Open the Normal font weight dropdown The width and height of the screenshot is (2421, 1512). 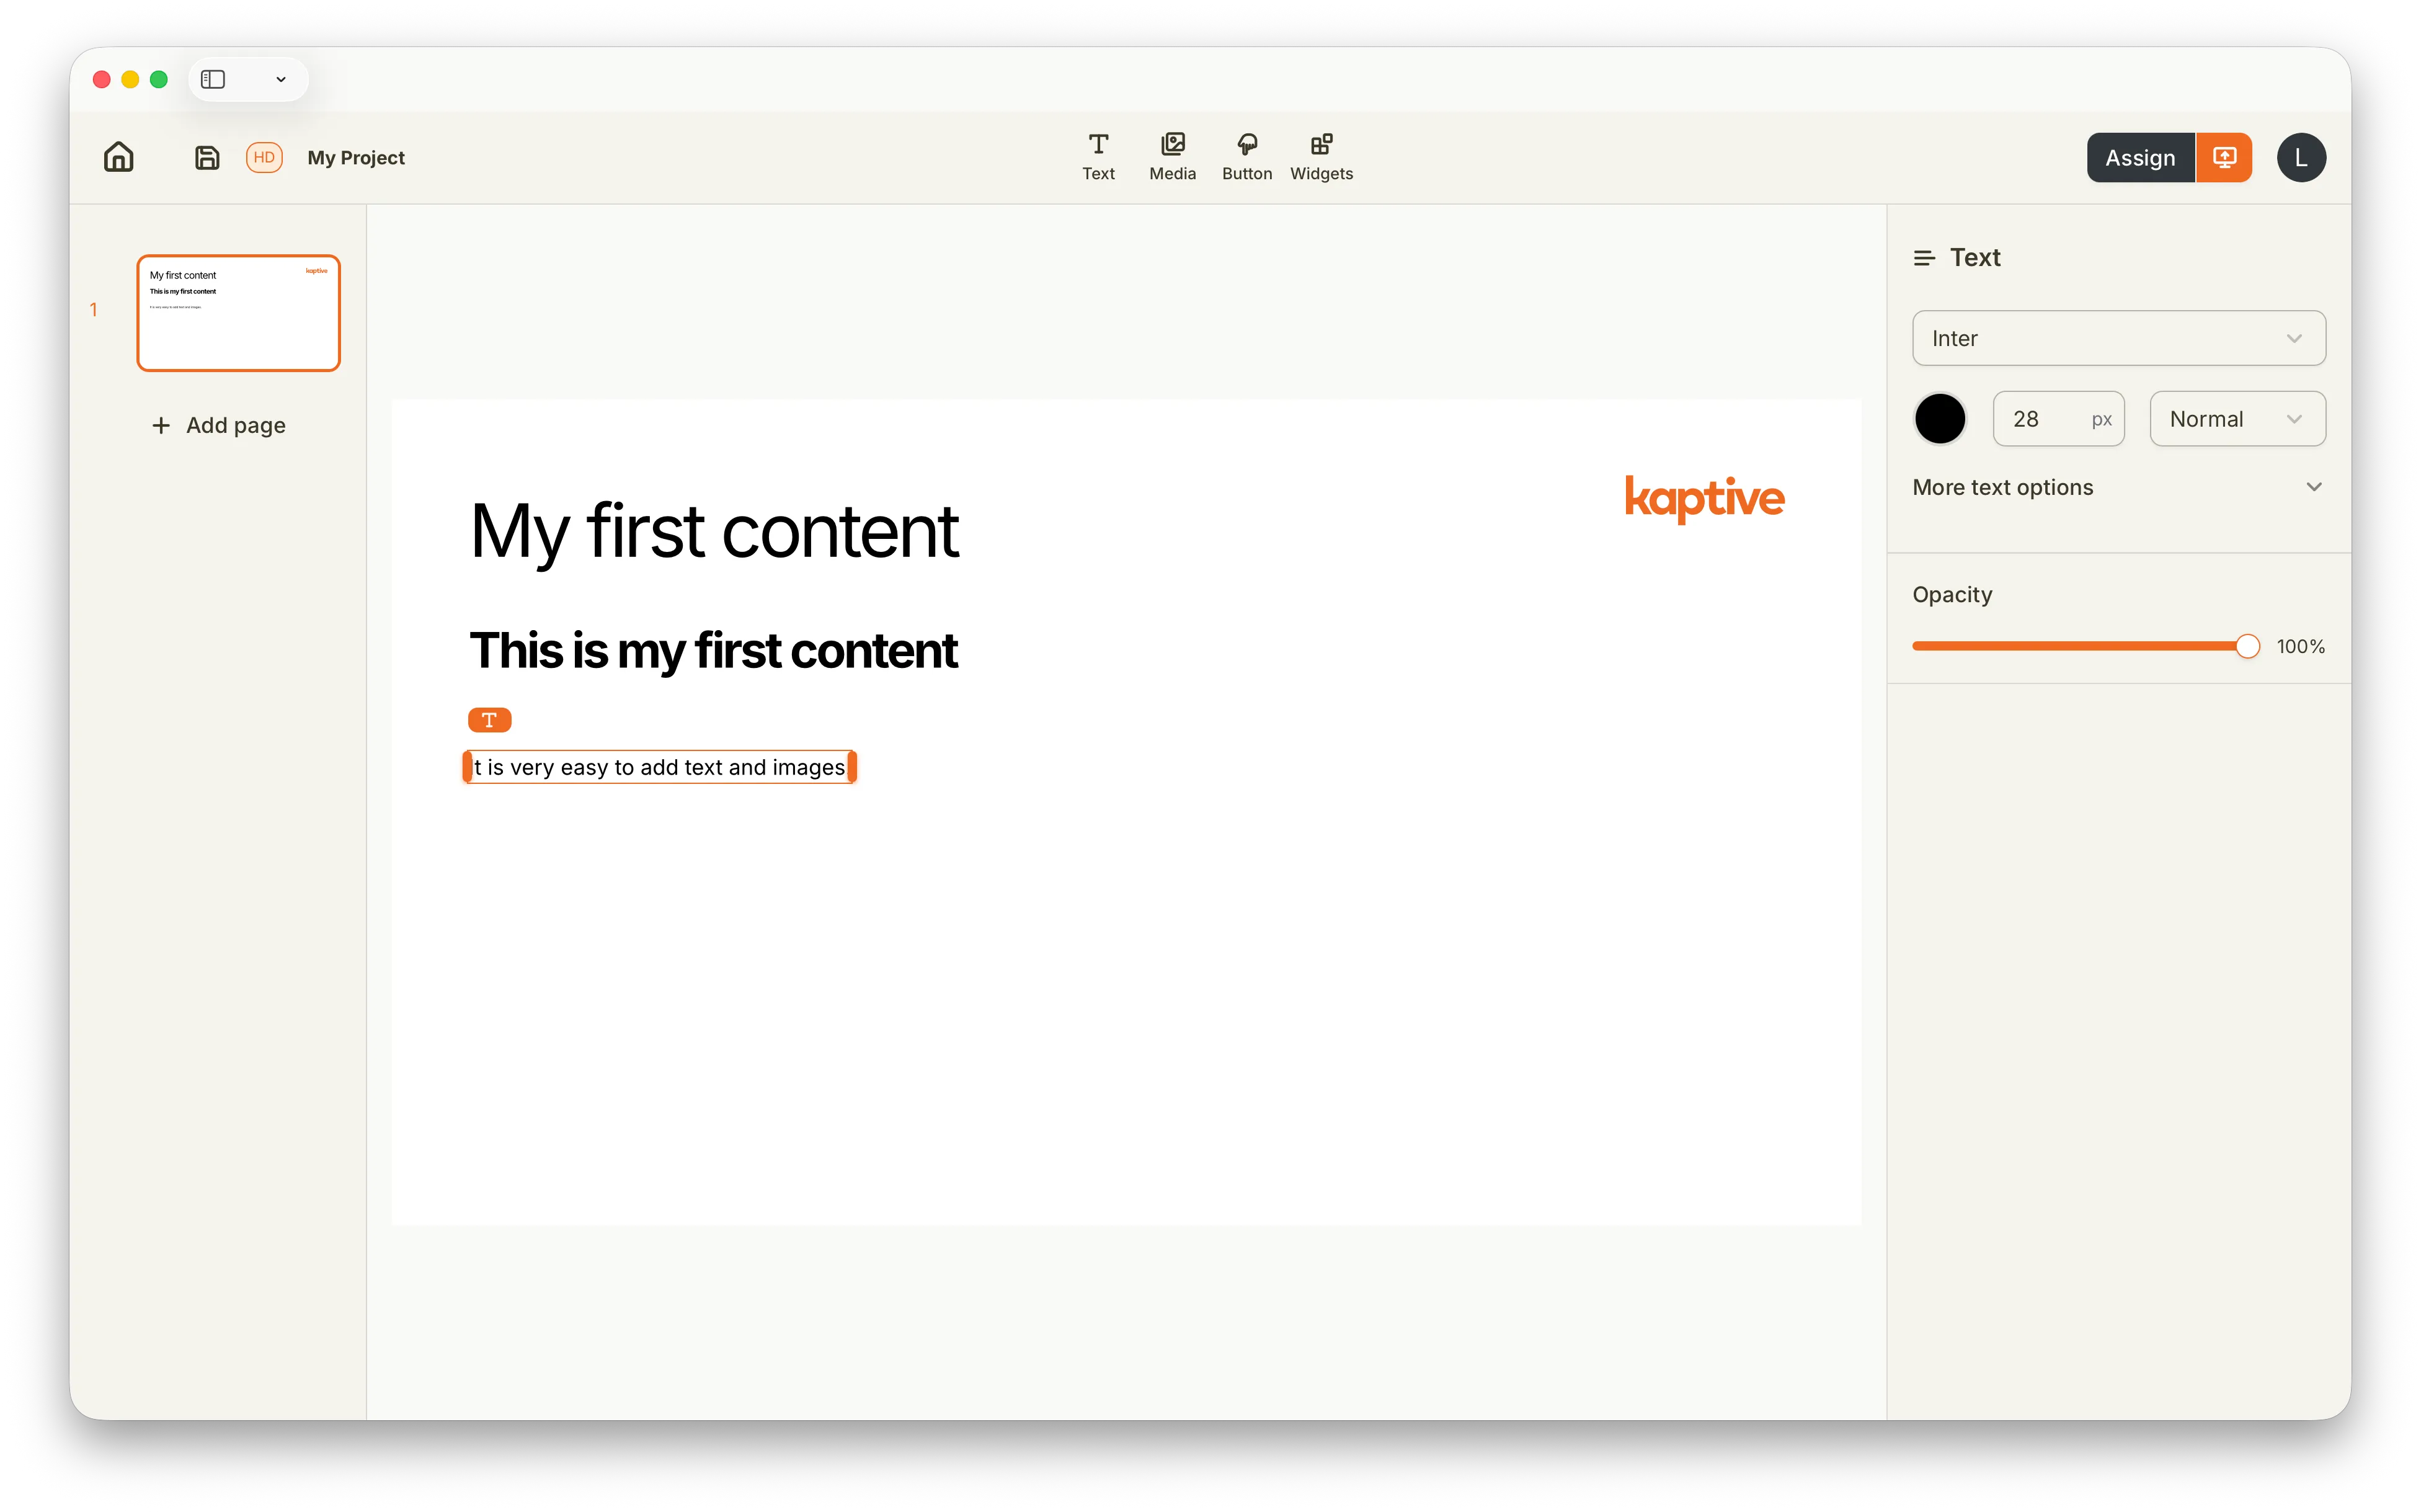pyautogui.click(x=2237, y=418)
